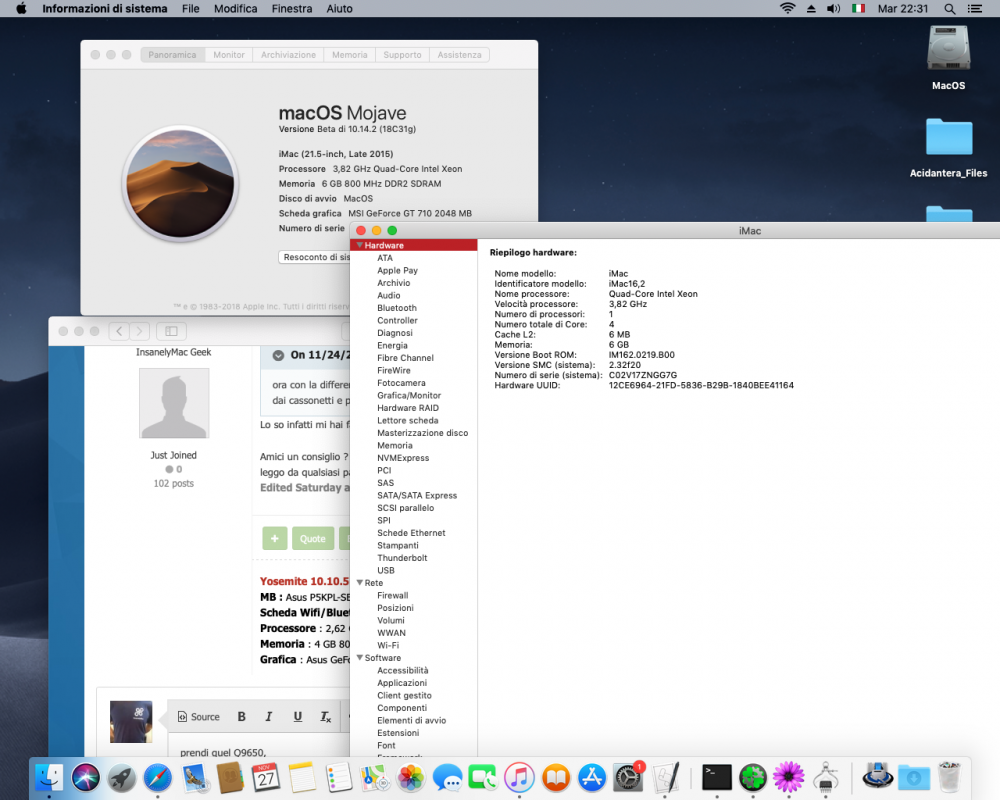Go forward in the browser window
The width and height of the screenshot is (1000, 800).
[x=140, y=331]
